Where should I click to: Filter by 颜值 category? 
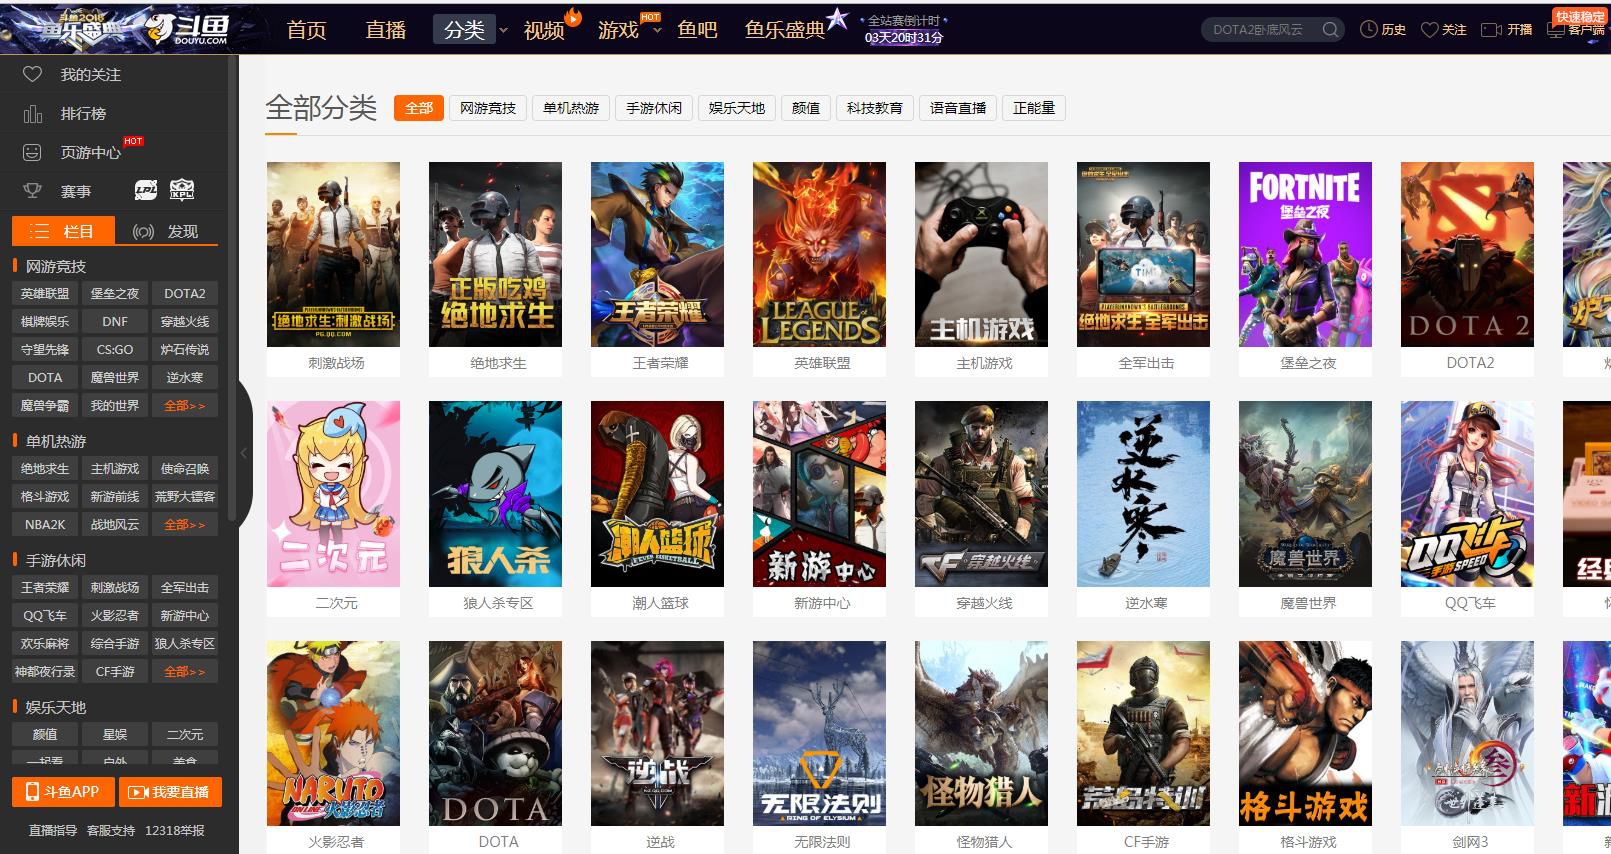pos(806,108)
